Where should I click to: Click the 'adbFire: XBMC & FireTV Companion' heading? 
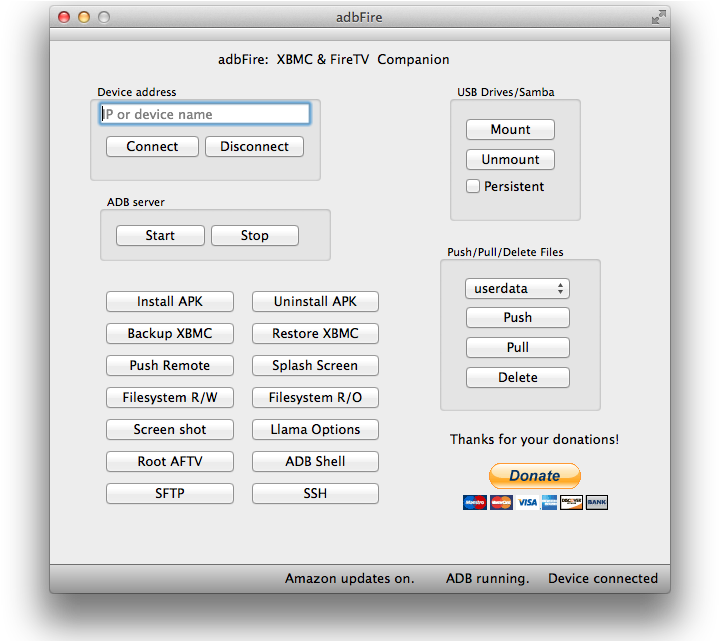(x=334, y=59)
